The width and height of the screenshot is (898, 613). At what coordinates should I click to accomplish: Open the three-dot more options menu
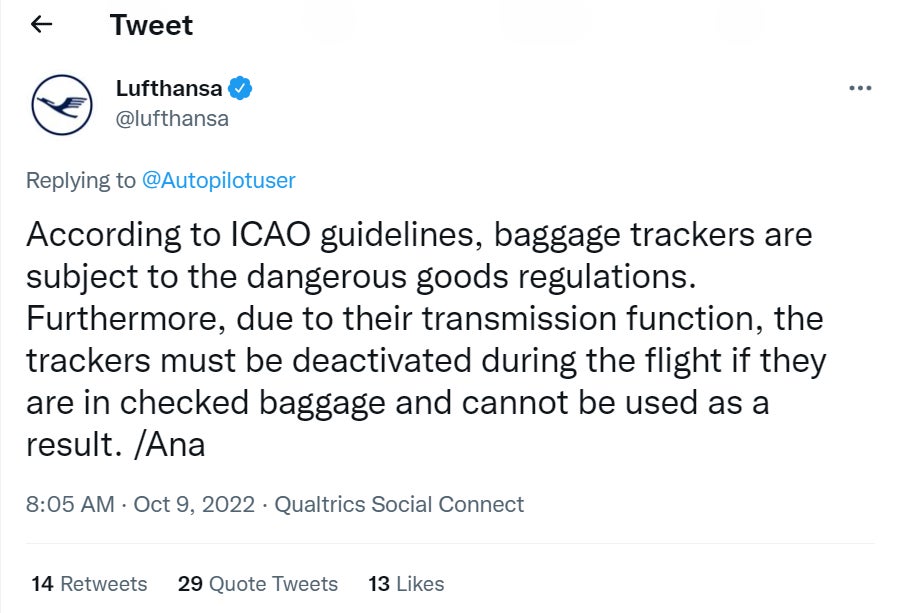[x=859, y=88]
